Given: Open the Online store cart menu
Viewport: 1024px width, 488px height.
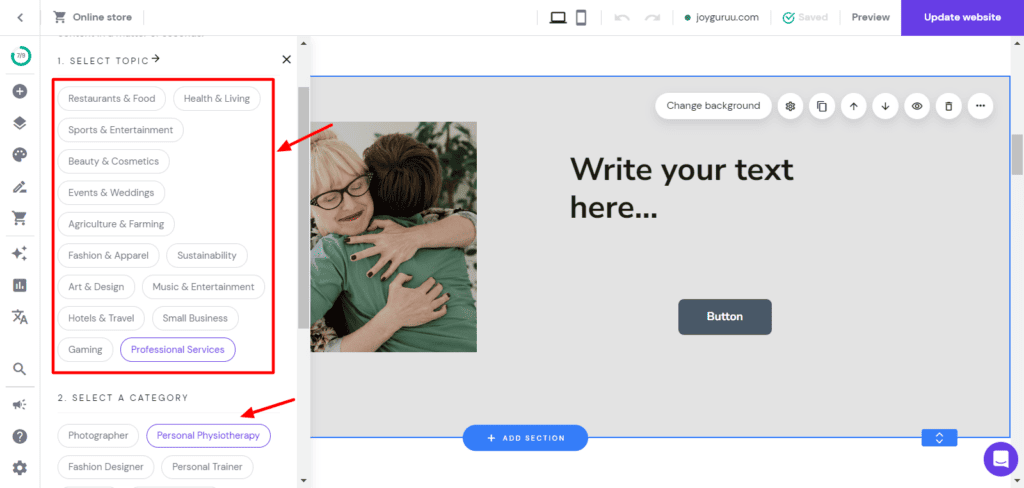Looking at the screenshot, I should click(92, 18).
